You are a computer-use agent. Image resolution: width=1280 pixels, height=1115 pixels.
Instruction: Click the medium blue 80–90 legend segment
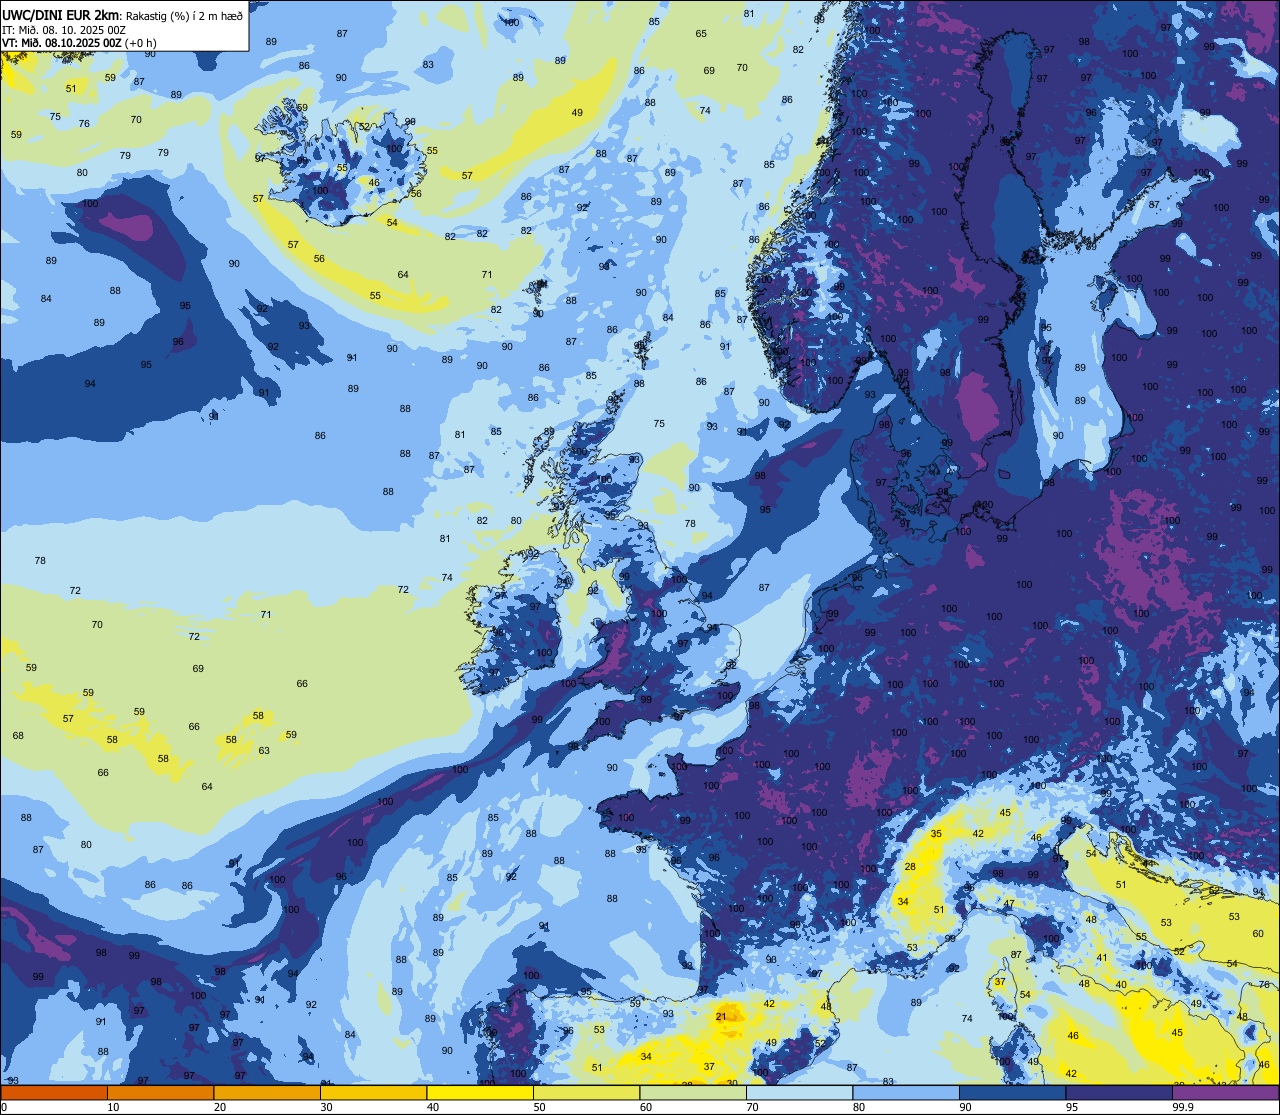click(906, 1093)
